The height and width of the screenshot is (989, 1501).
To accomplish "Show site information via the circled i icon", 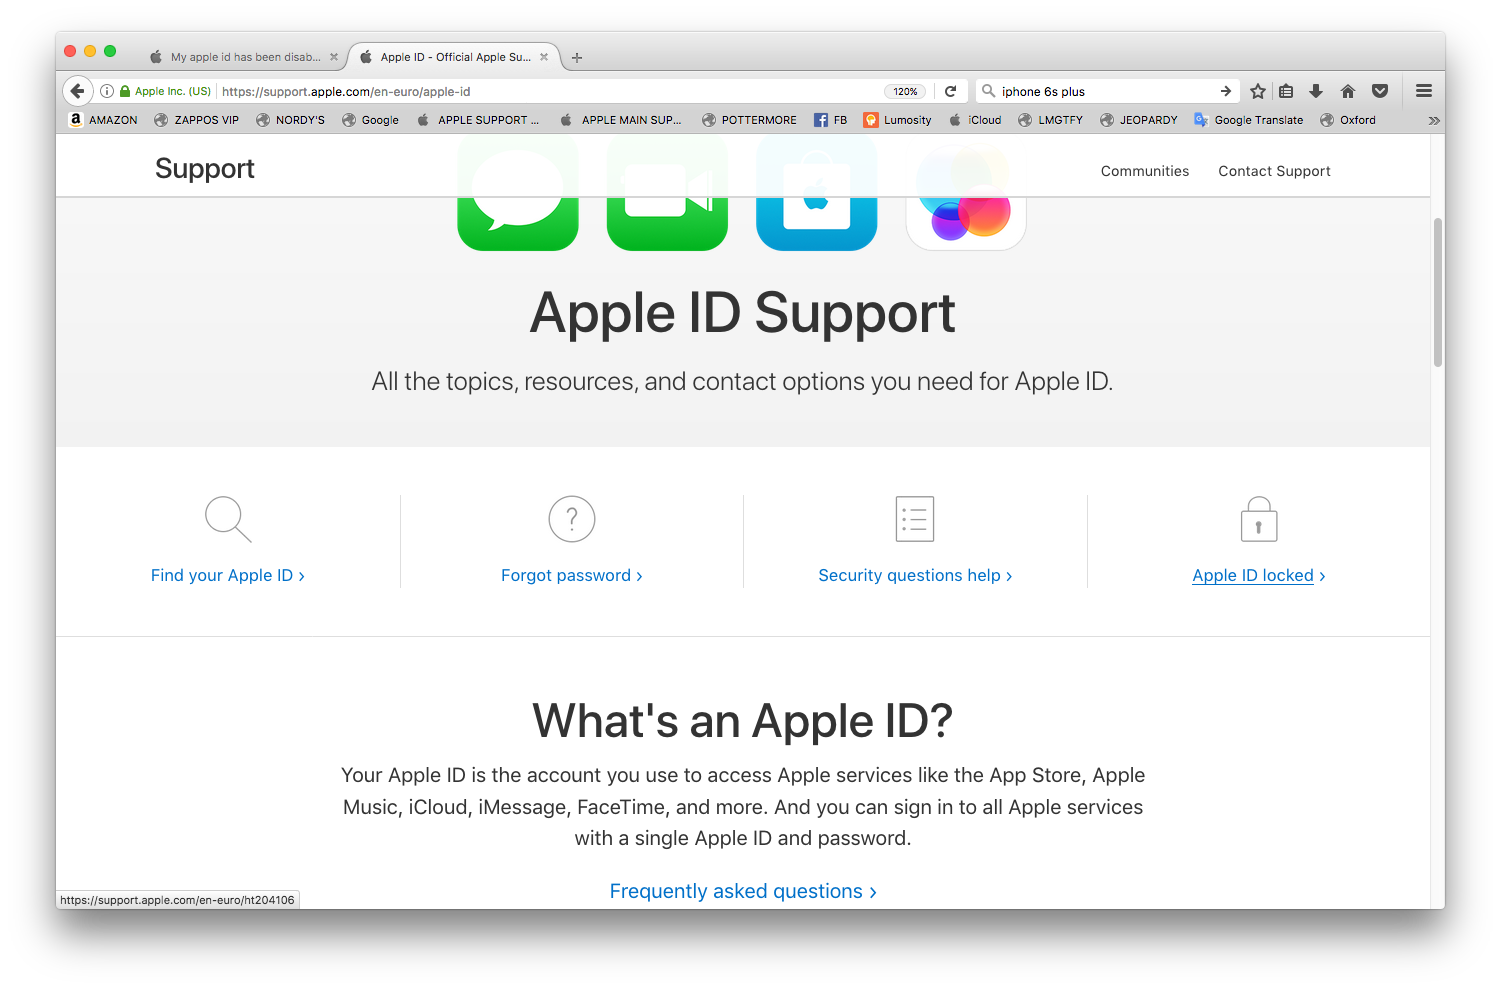I will [x=106, y=91].
